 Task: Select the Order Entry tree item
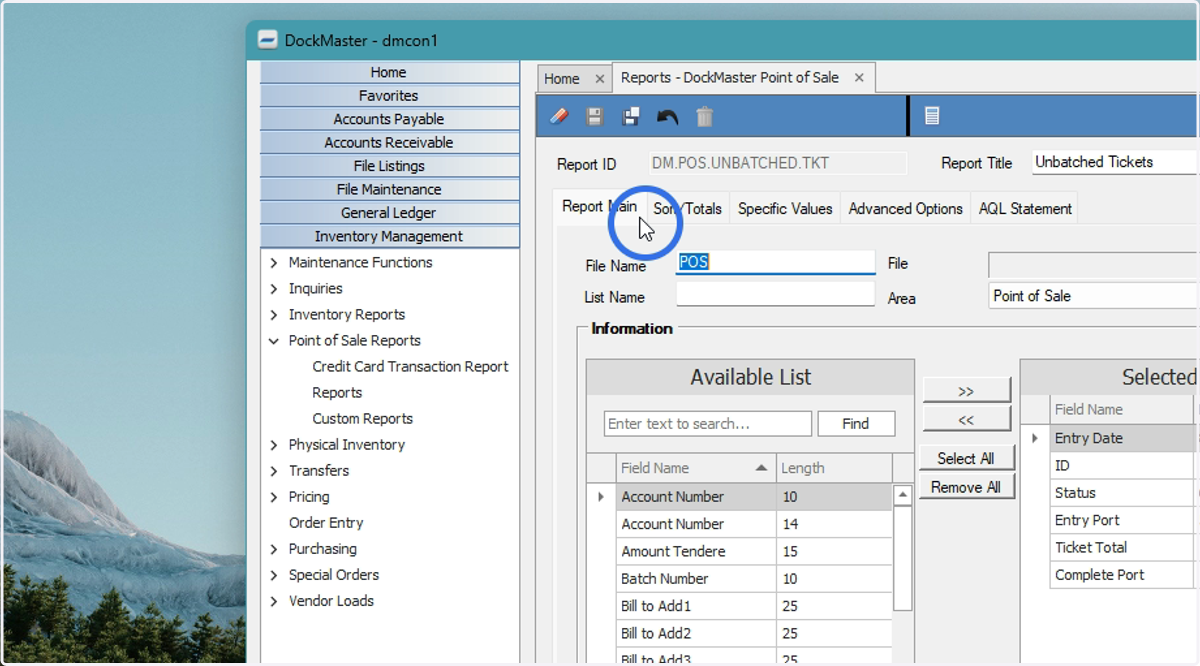point(326,523)
